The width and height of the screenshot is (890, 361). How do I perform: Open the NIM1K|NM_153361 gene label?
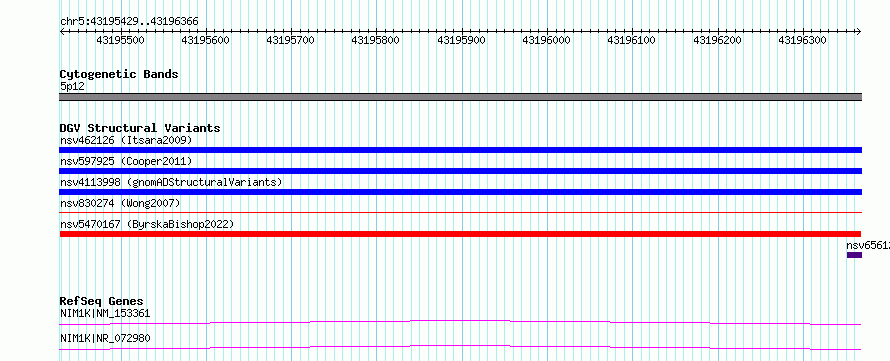105,313
